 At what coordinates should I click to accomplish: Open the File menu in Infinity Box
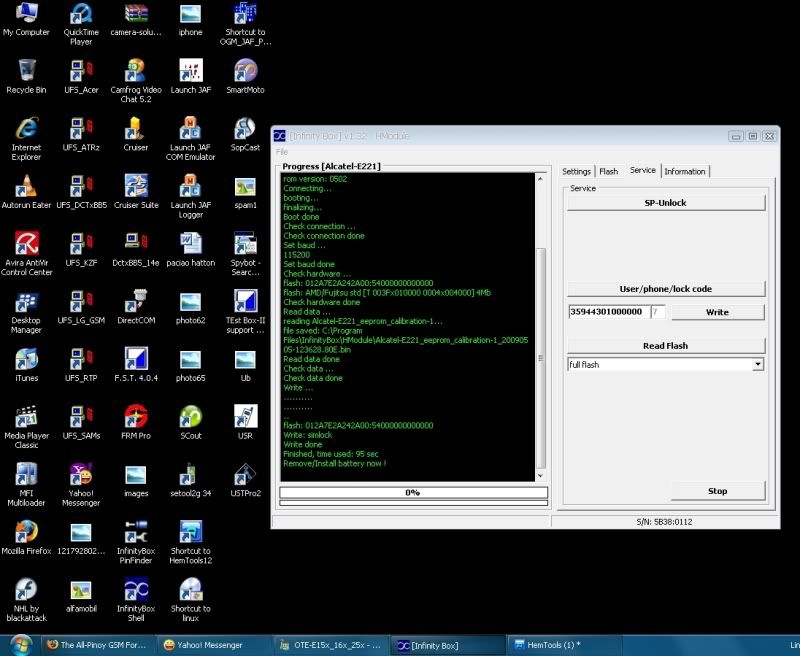pos(282,152)
